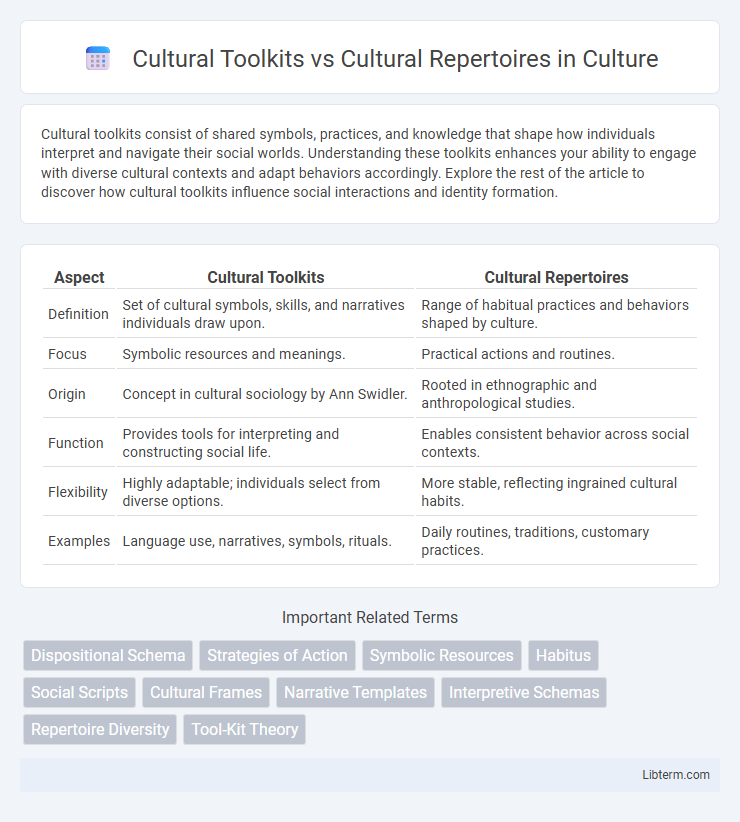Open the Strategies of Action tag
This screenshot has width=740, height=822.
click(277, 655)
